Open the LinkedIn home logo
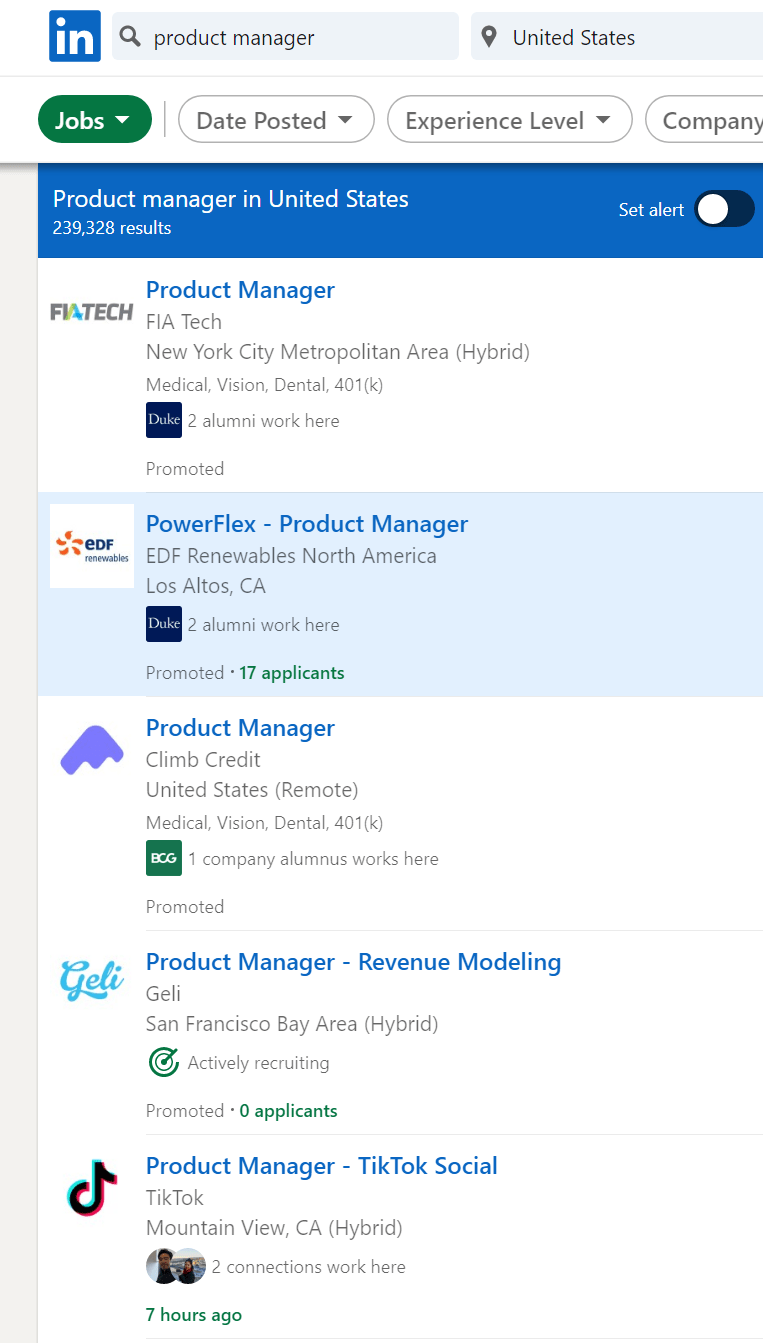 (x=75, y=36)
